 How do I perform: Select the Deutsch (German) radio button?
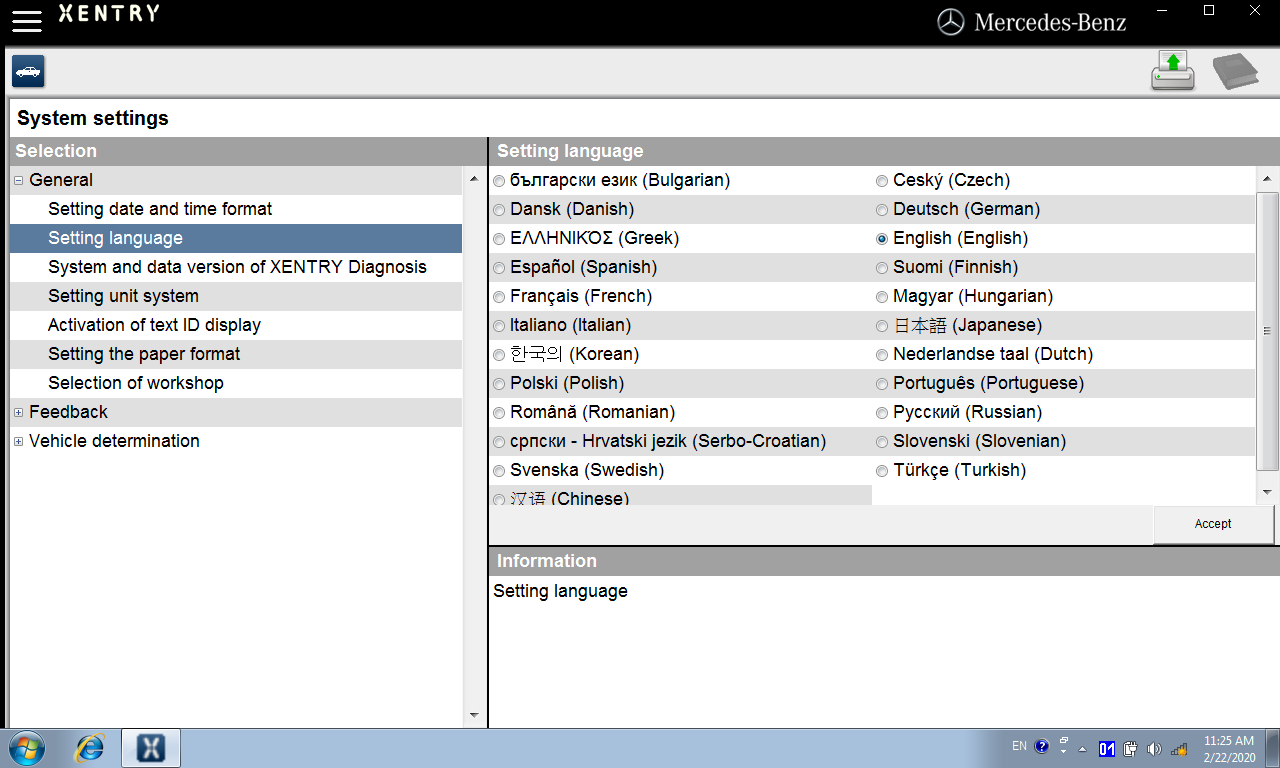click(882, 210)
